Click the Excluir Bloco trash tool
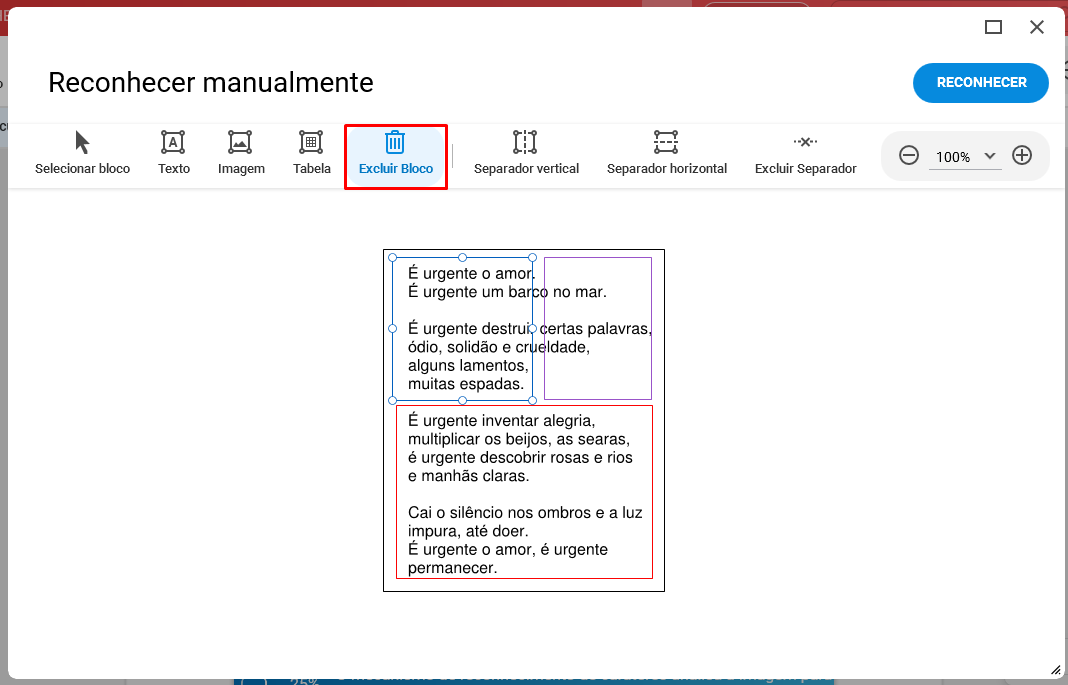Screen dimensions: 1068x685 pyautogui.click(x=396, y=155)
